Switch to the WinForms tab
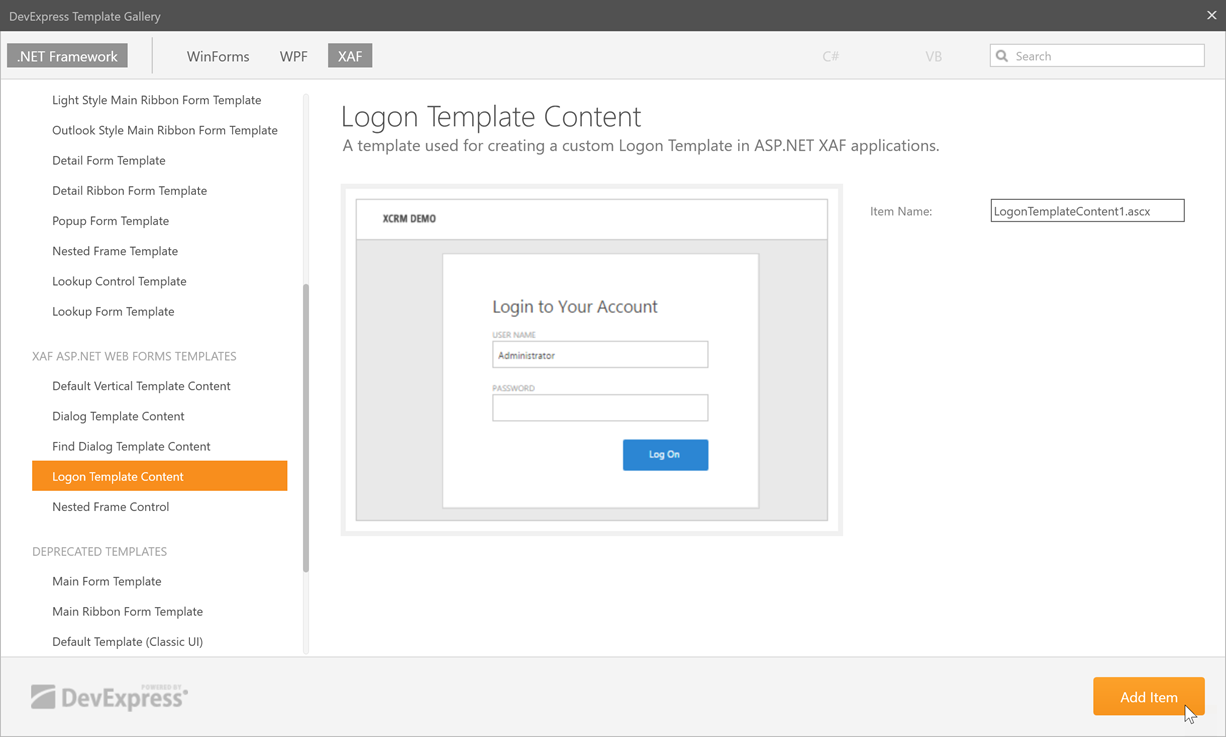The width and height of the screenshot is (1226, 738). 218,56
